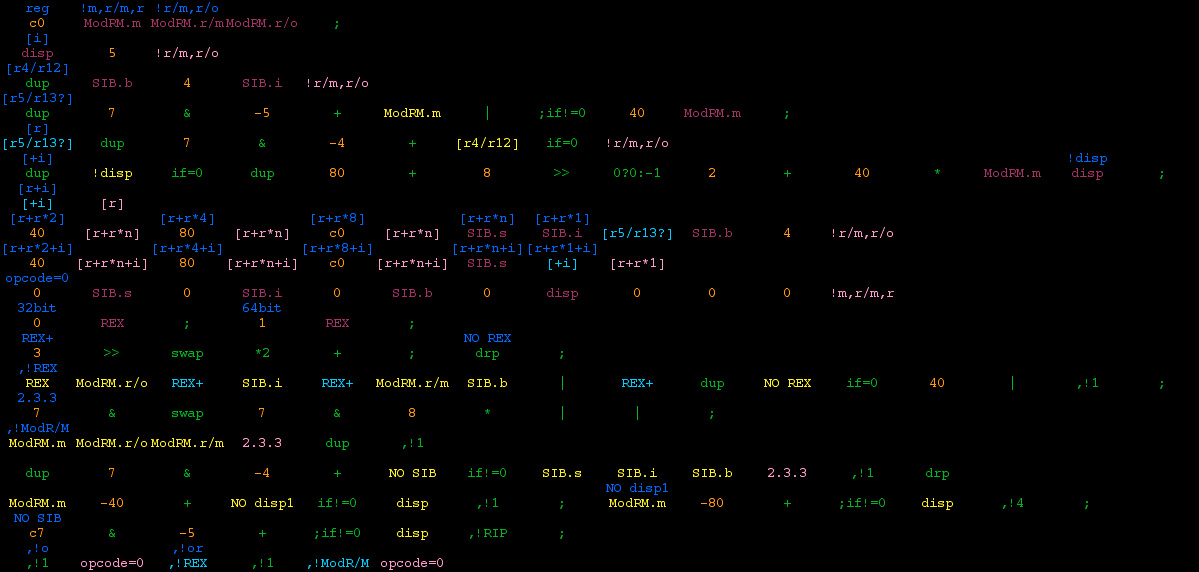
Task: Select the orange '3' under REX+
Action: point(37,354)
